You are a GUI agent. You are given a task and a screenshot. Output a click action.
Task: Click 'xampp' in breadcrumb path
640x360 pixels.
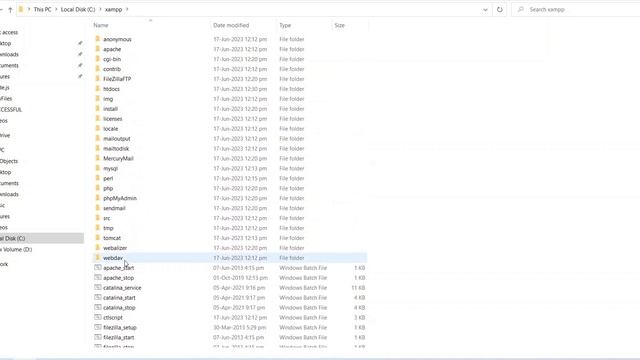click(113, 9)
